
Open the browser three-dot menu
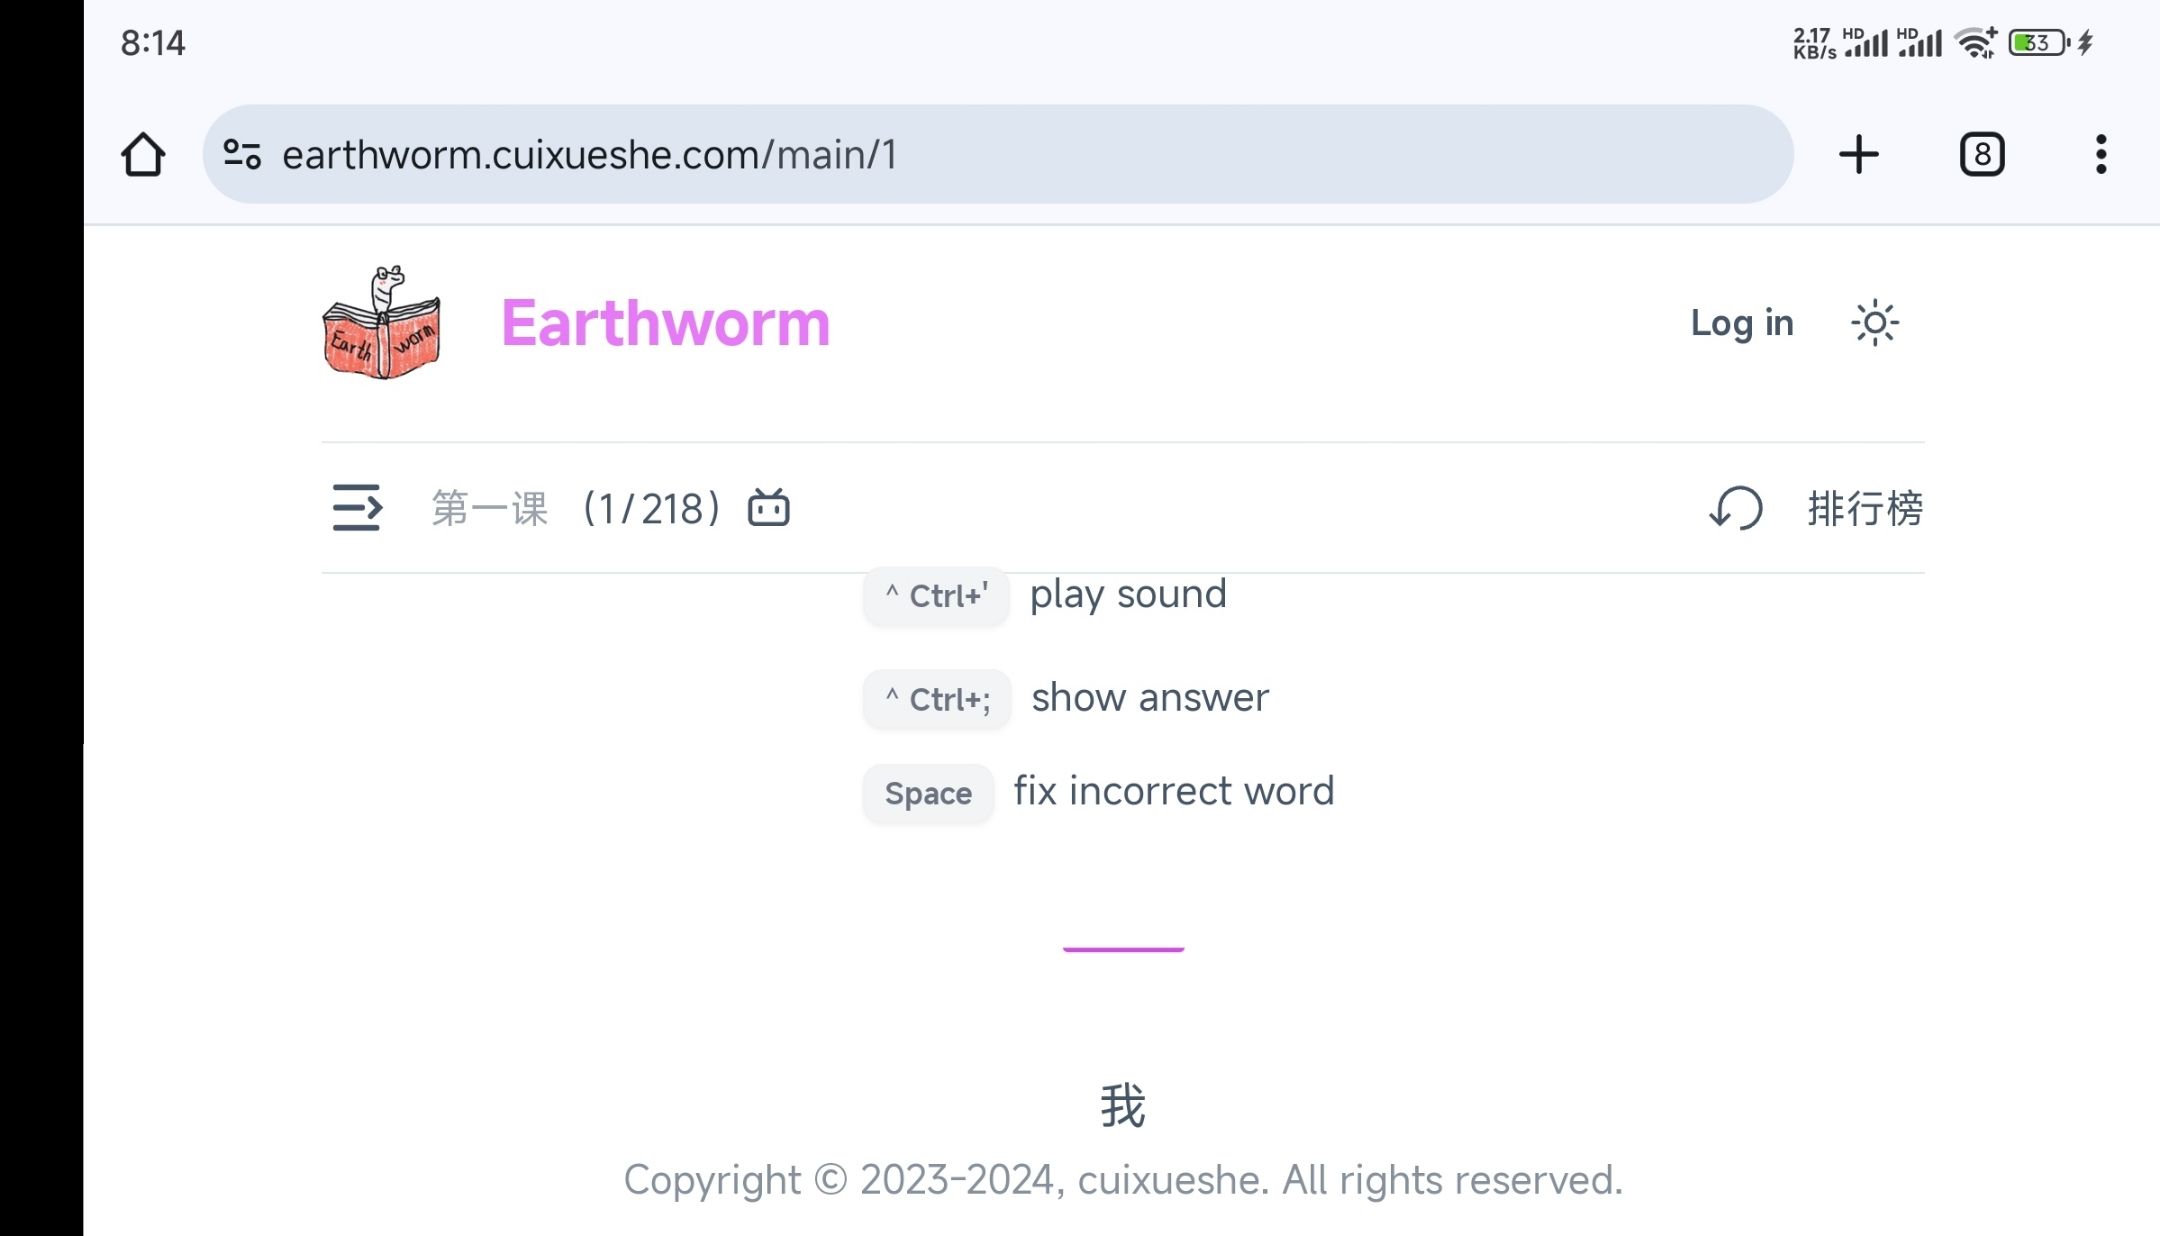coord(2100,155)
